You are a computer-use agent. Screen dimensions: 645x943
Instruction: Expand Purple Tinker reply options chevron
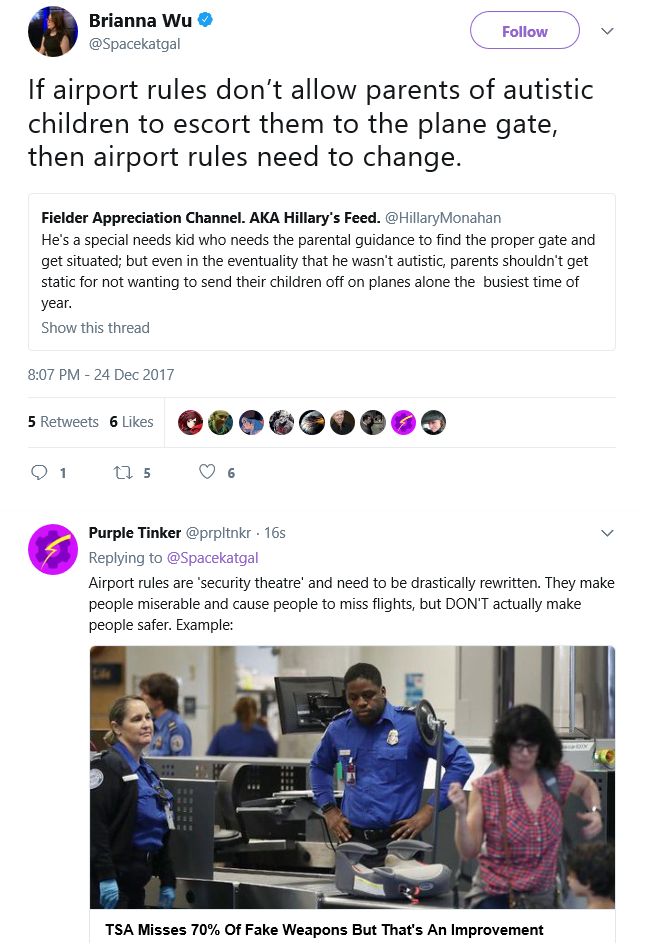coord(607,533)
